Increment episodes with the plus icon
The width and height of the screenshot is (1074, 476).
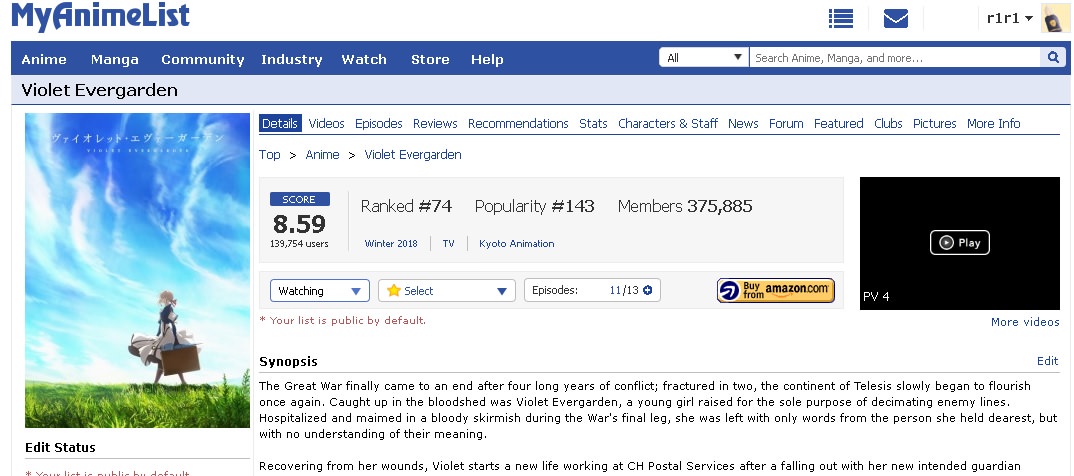coord(647,290)
